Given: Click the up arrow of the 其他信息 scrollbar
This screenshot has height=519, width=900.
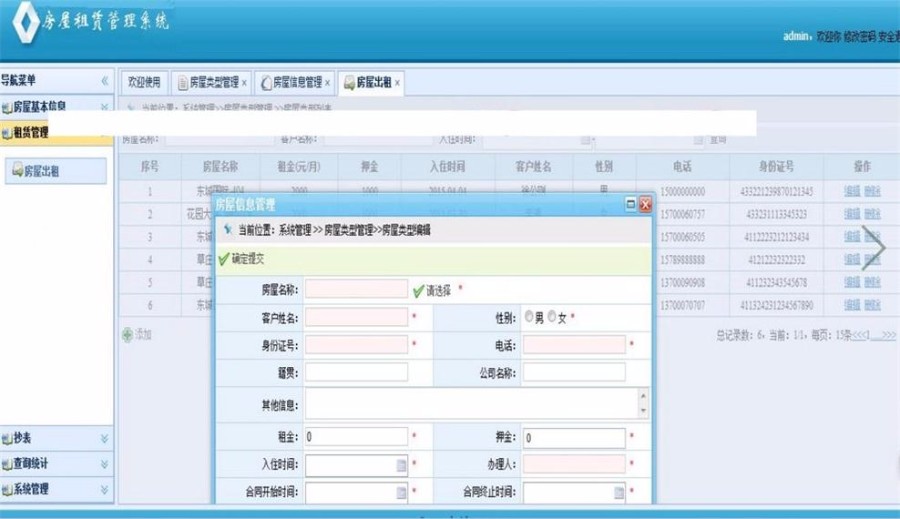Looking at the screenshot, I should point(643,396).
